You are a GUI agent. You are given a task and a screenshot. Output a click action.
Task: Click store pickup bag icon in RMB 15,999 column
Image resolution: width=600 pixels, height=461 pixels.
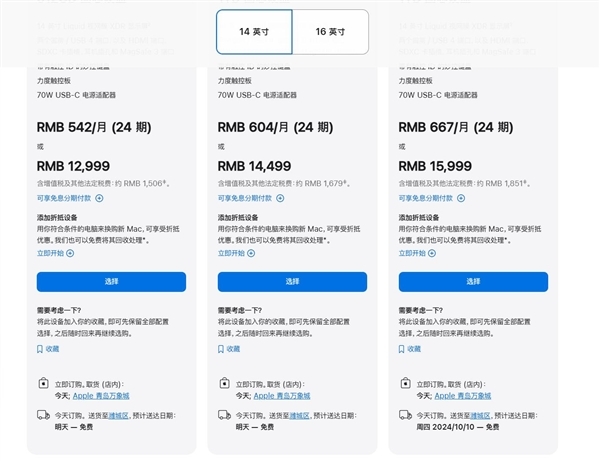(x=405, y=383)
